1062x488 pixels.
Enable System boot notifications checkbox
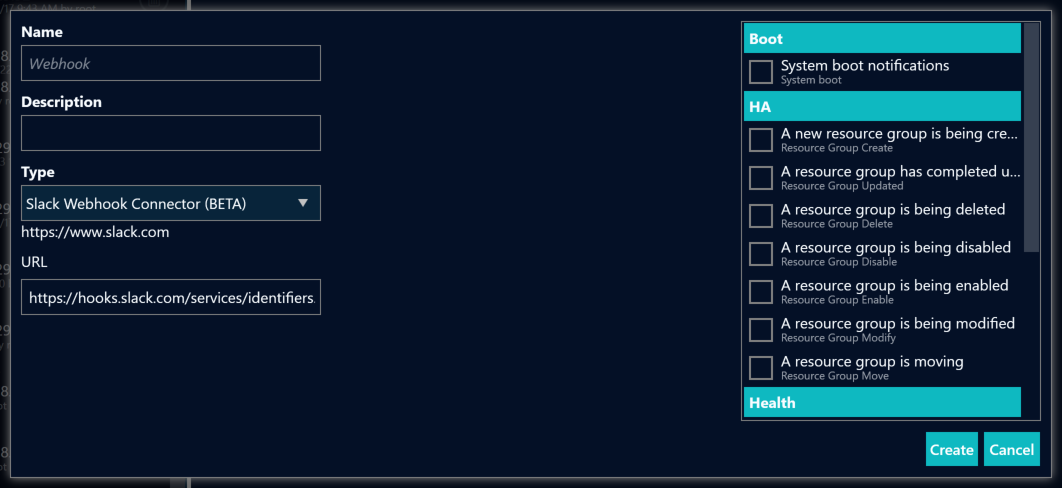[761, 72]
